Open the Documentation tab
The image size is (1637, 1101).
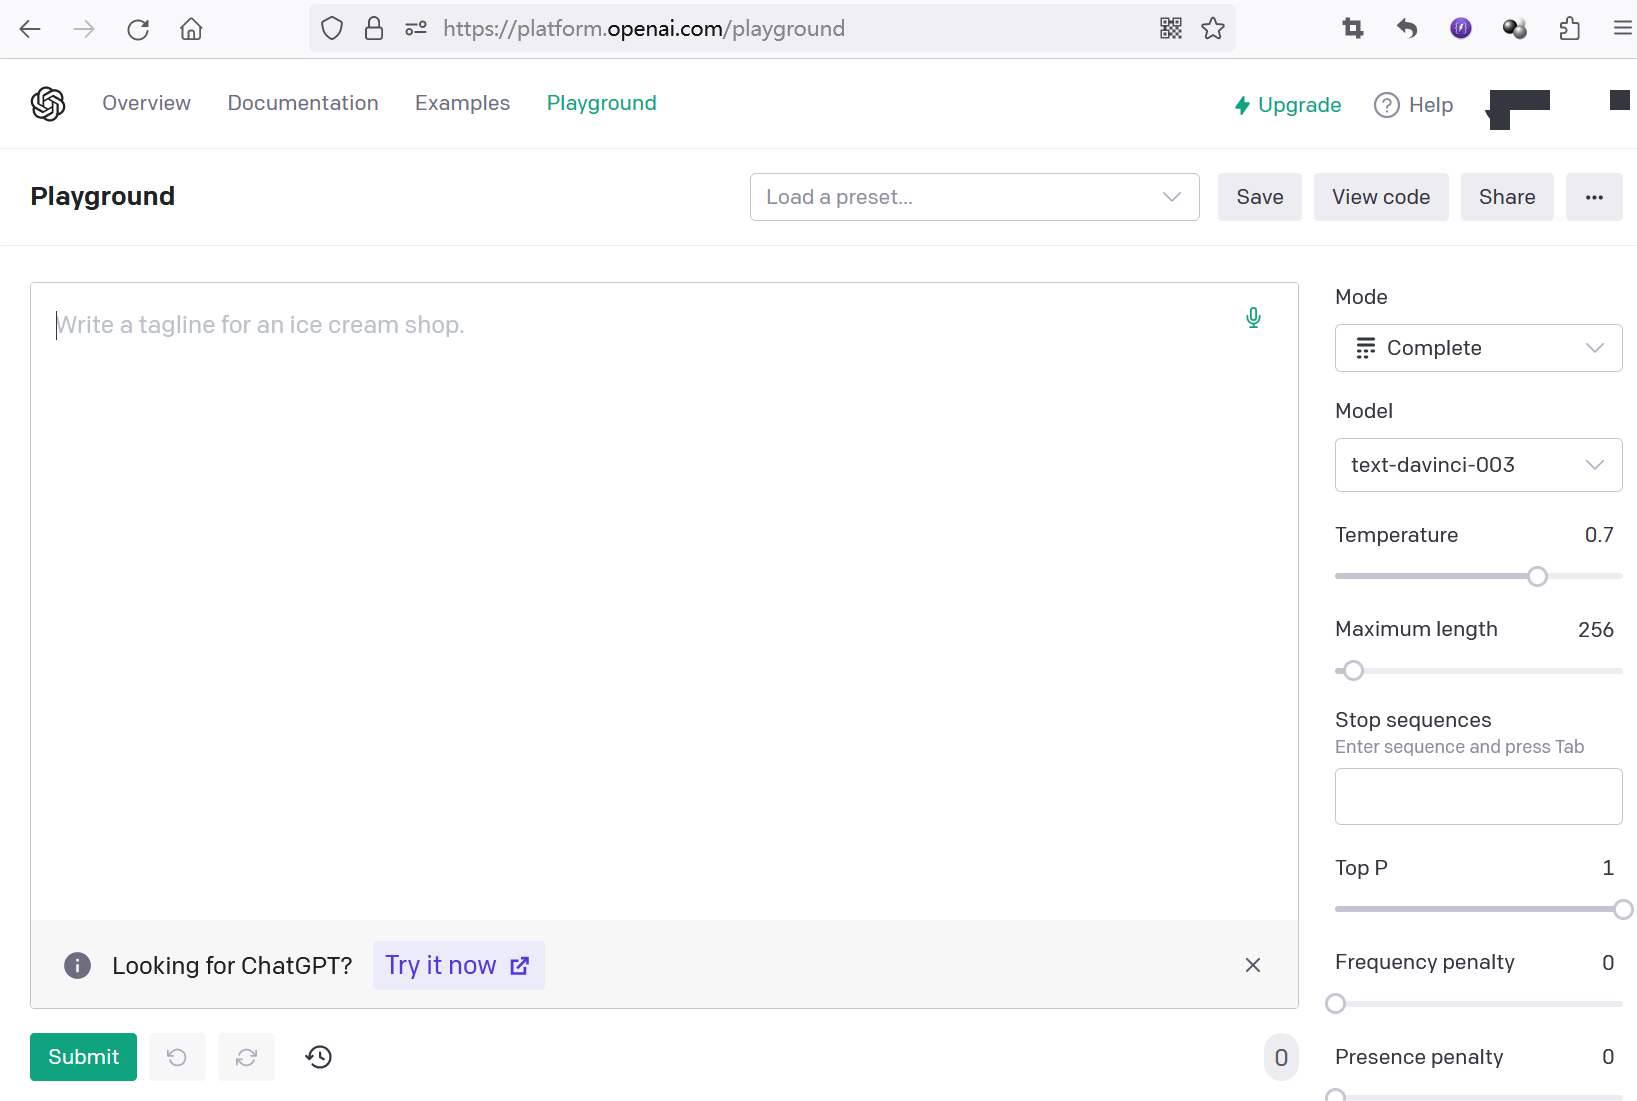[x=303, y=103]
